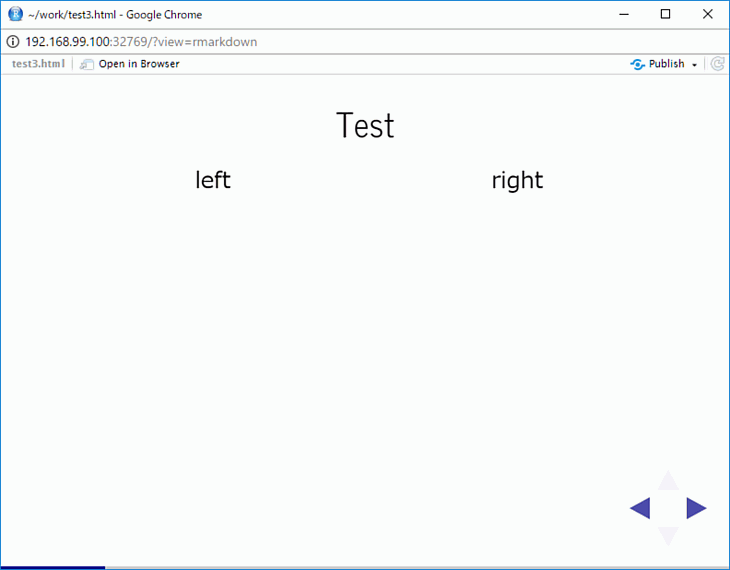Click the slide progress bar
Viewport: 730px width, 570px height.
coord(365,568)
